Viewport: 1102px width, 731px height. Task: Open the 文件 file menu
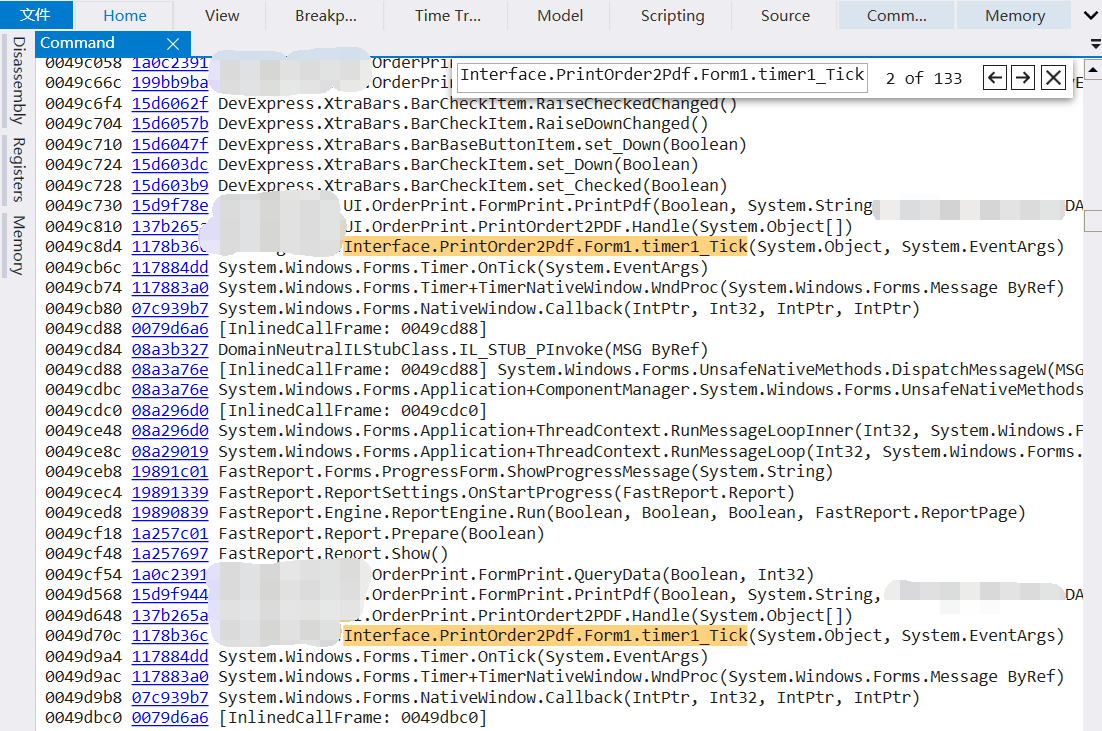coord(35,15)
